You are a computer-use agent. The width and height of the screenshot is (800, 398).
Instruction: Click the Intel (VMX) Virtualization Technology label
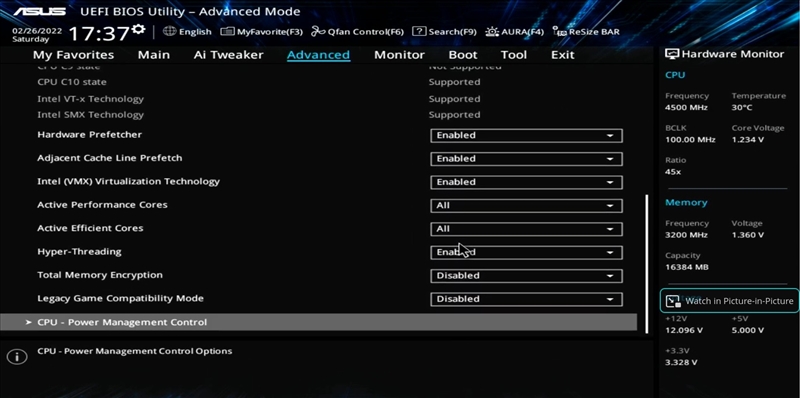pos(129,182)
